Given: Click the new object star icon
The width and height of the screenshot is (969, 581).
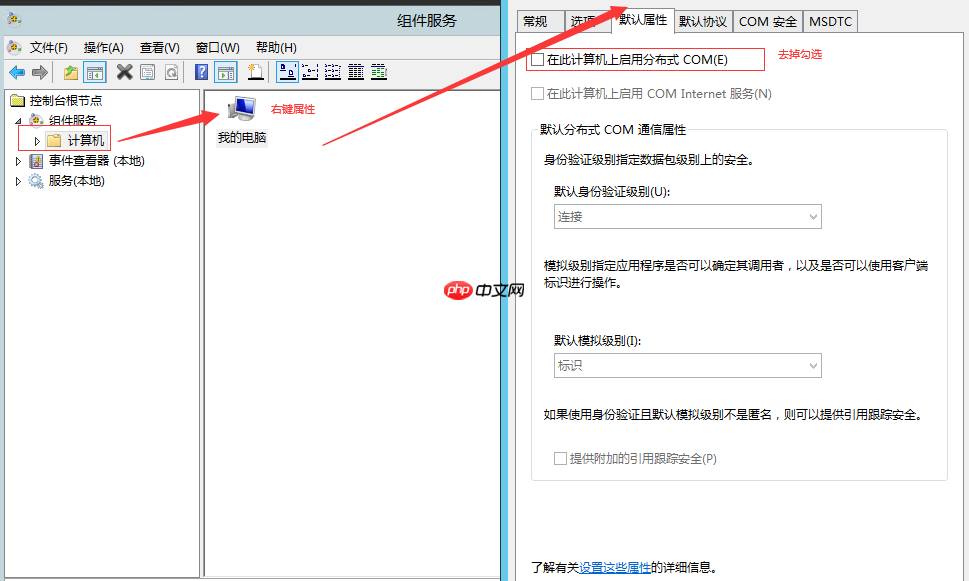Looking at the screenshot, I should (x=254, y=71).
